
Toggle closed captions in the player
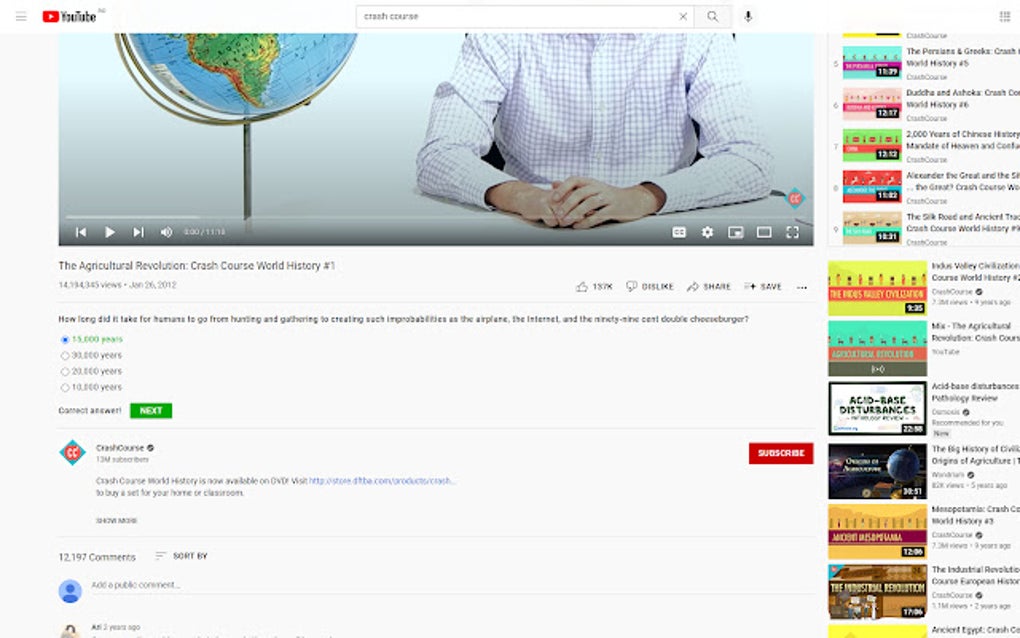678,232
